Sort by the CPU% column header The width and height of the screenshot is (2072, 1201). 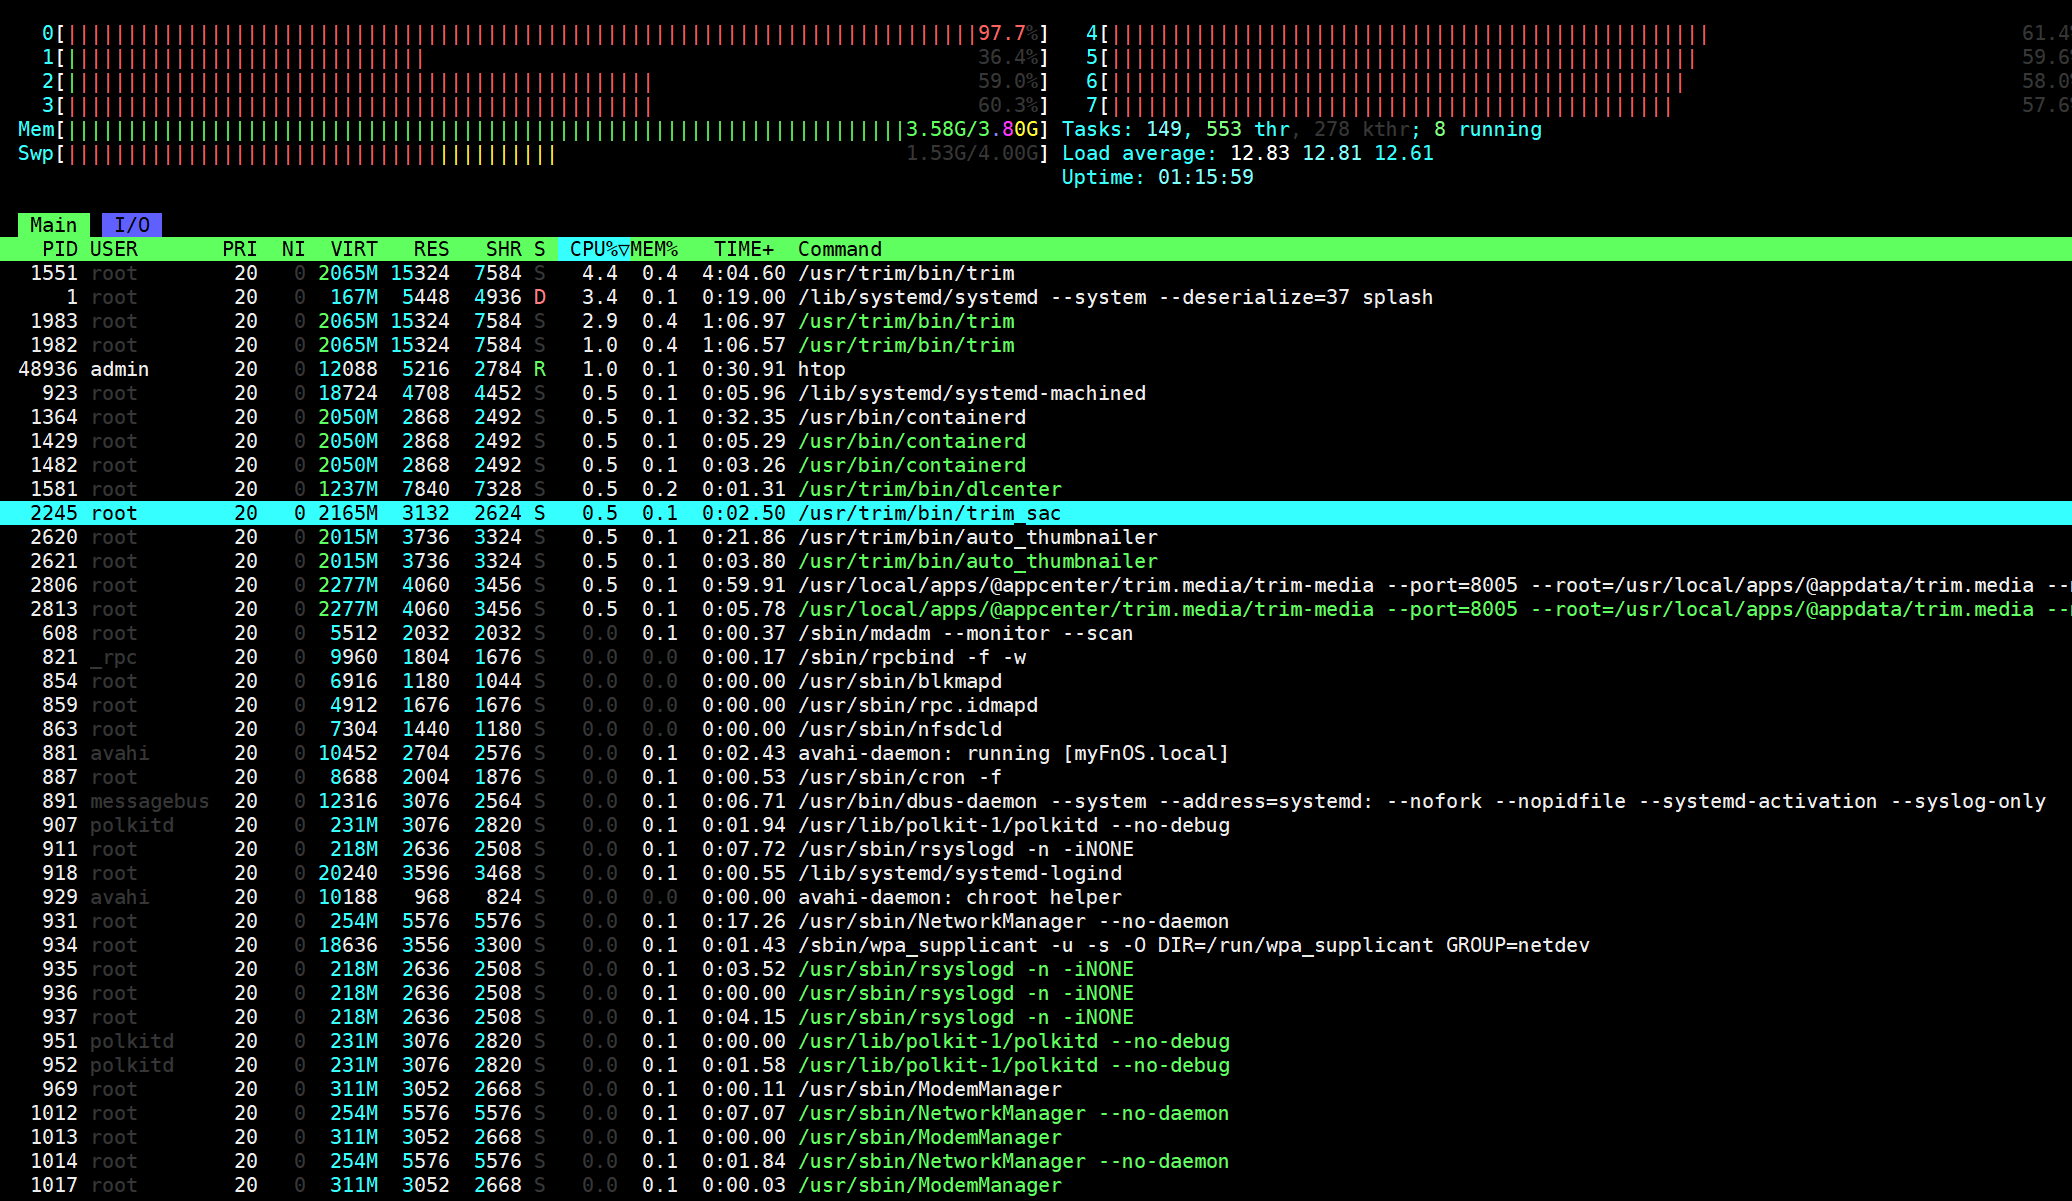[x=595, y=249]
